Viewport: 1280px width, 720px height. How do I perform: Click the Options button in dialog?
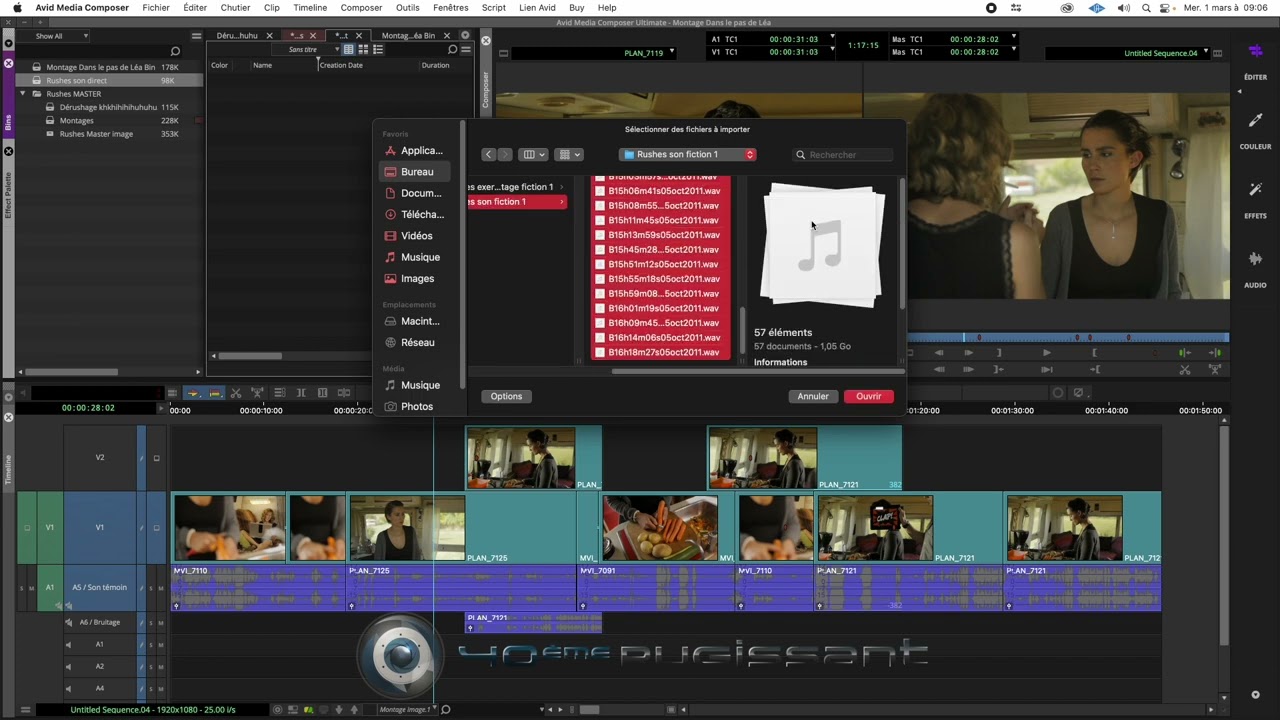(506, 396)
